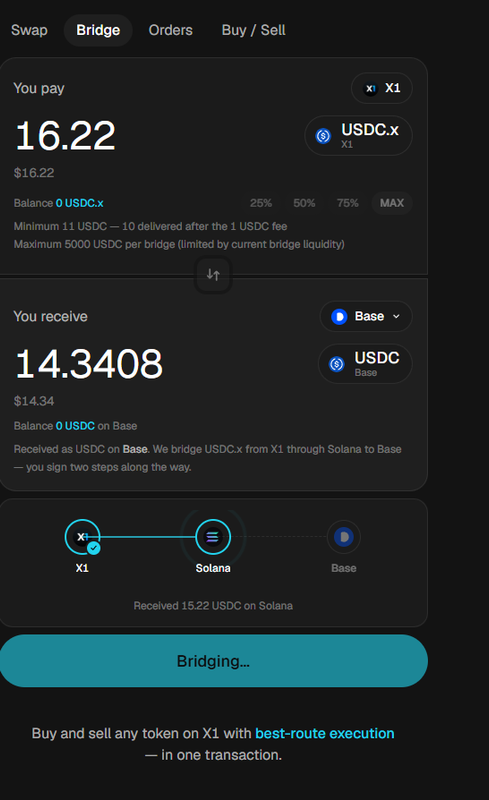
Task: Switch to the Orders tab
Action: point(170,31)
